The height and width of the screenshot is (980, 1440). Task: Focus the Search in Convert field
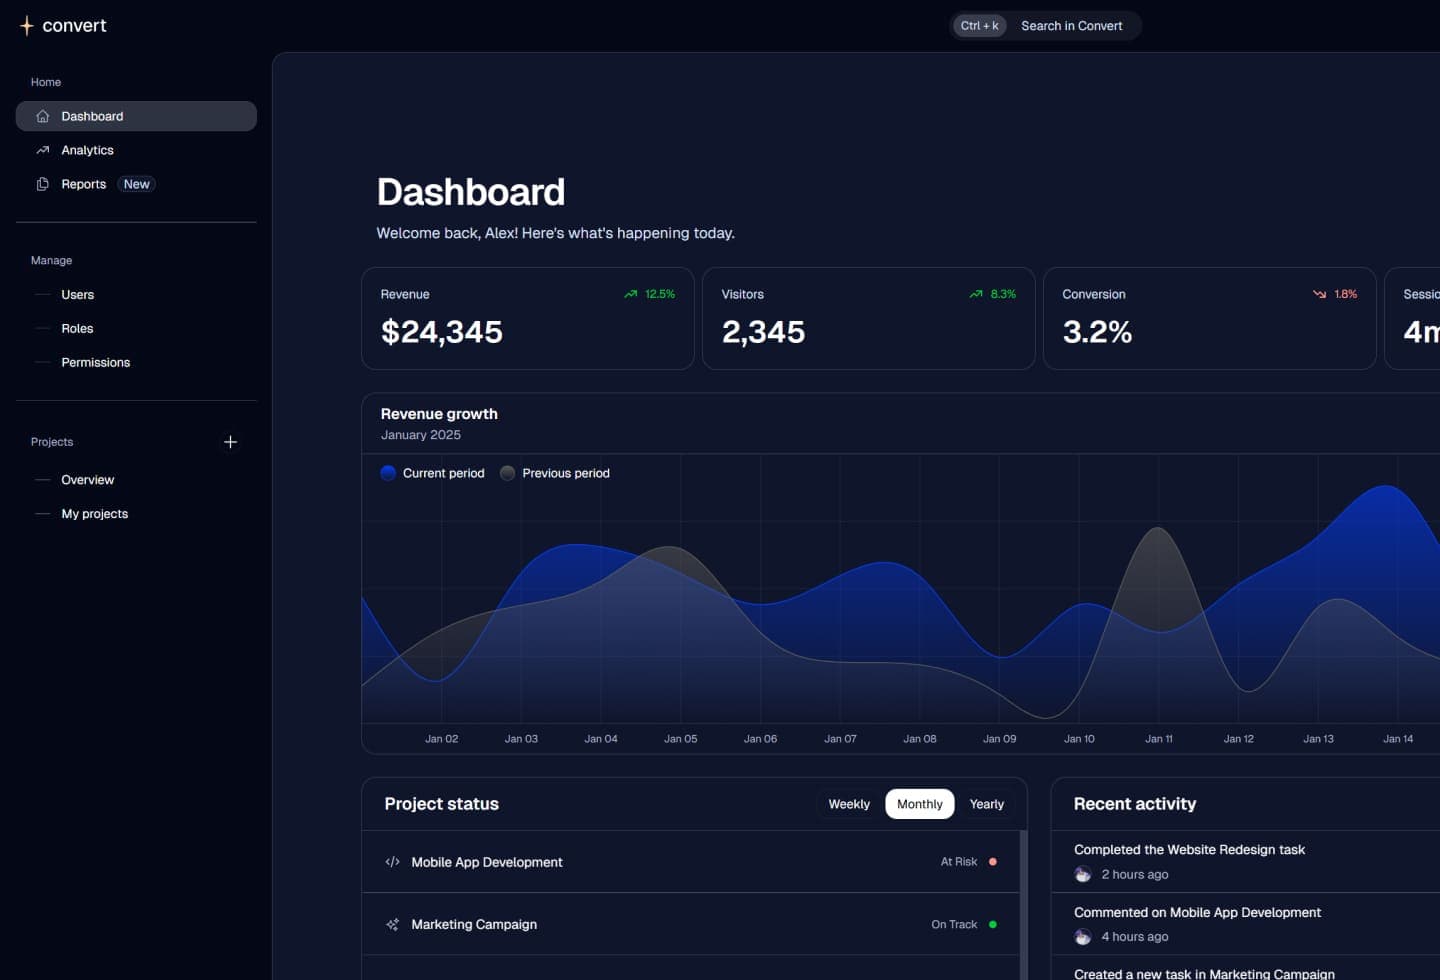pos(1045,26)
